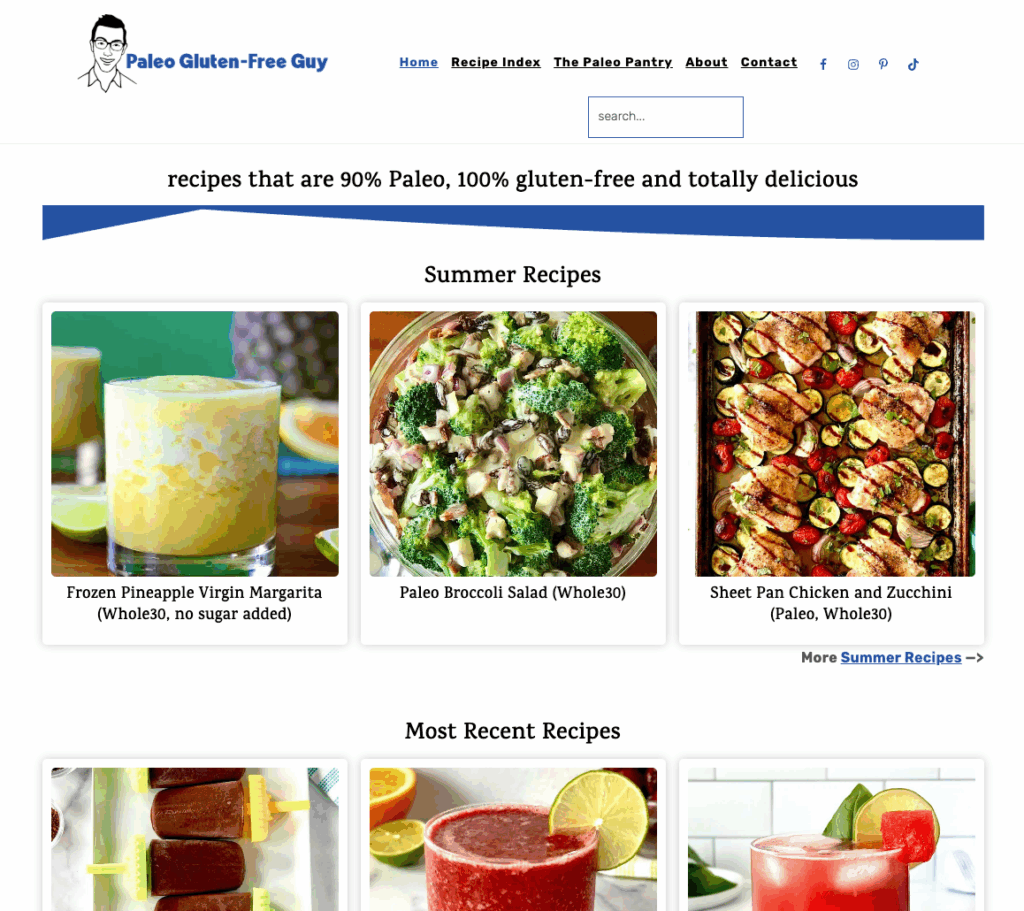1024x911 pixels.
Task: Follow the More Summer Recipes link
Action: coord(901,658)
